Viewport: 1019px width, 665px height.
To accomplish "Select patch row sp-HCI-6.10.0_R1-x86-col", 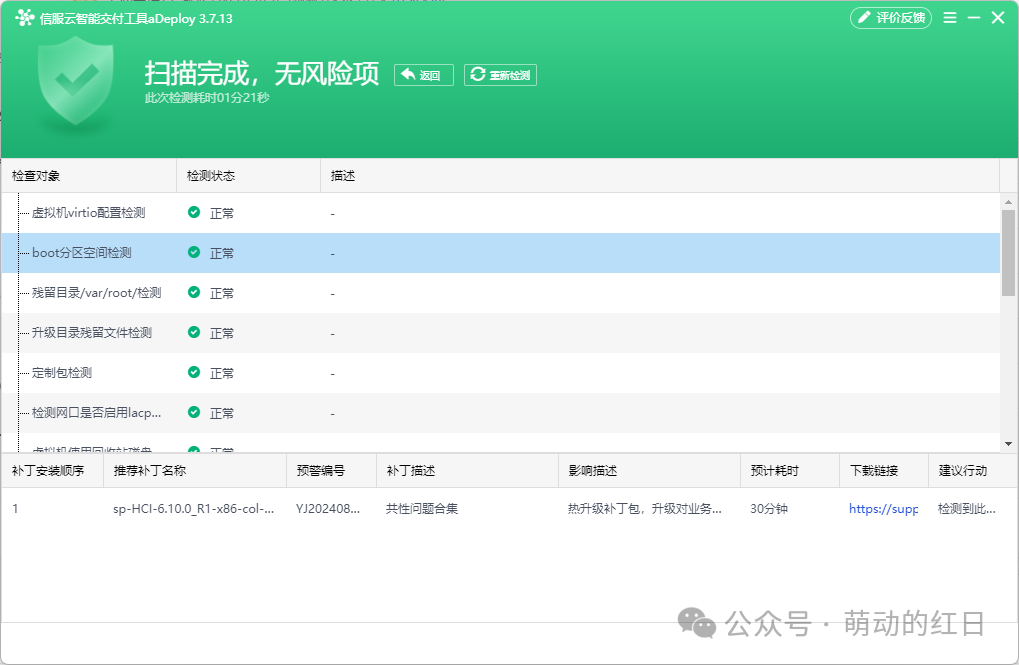I will 510,509.
